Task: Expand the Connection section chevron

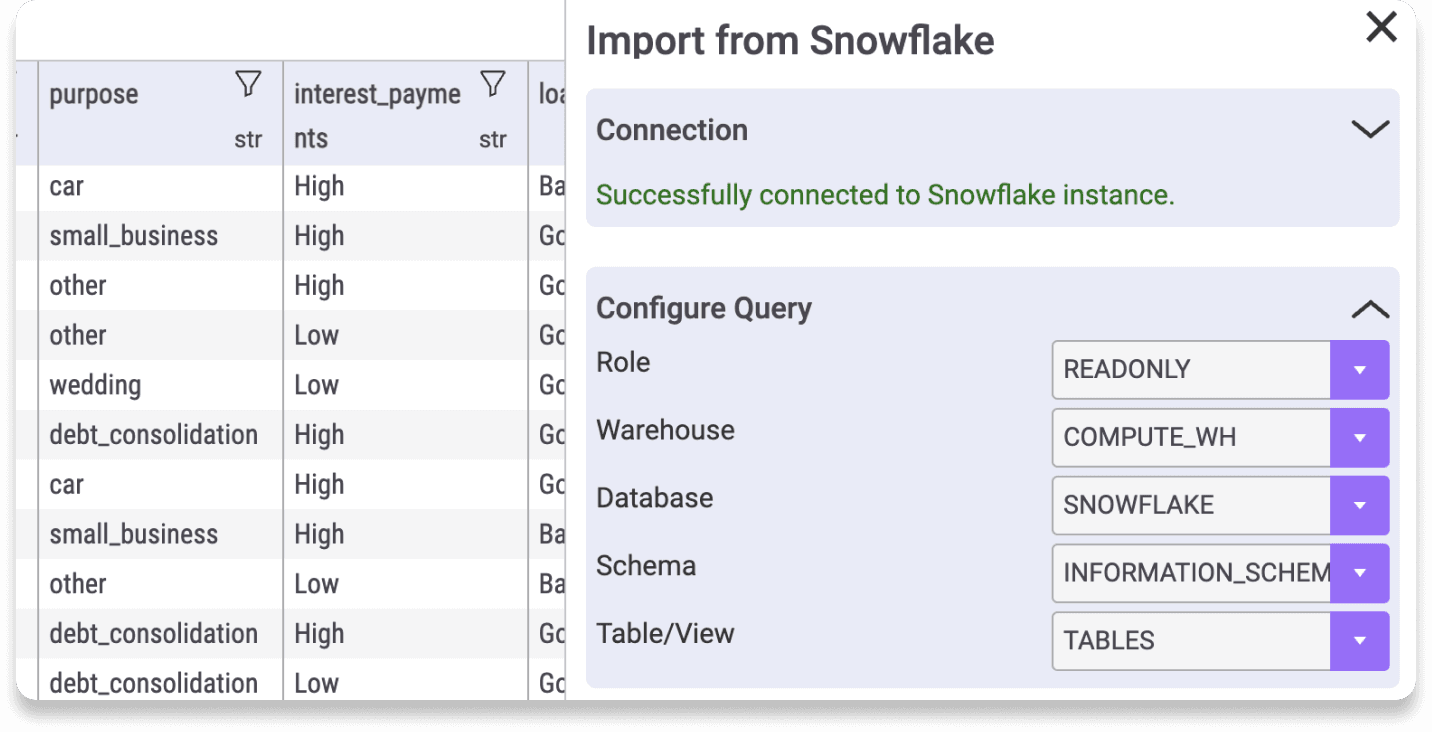Action: 1369,130
